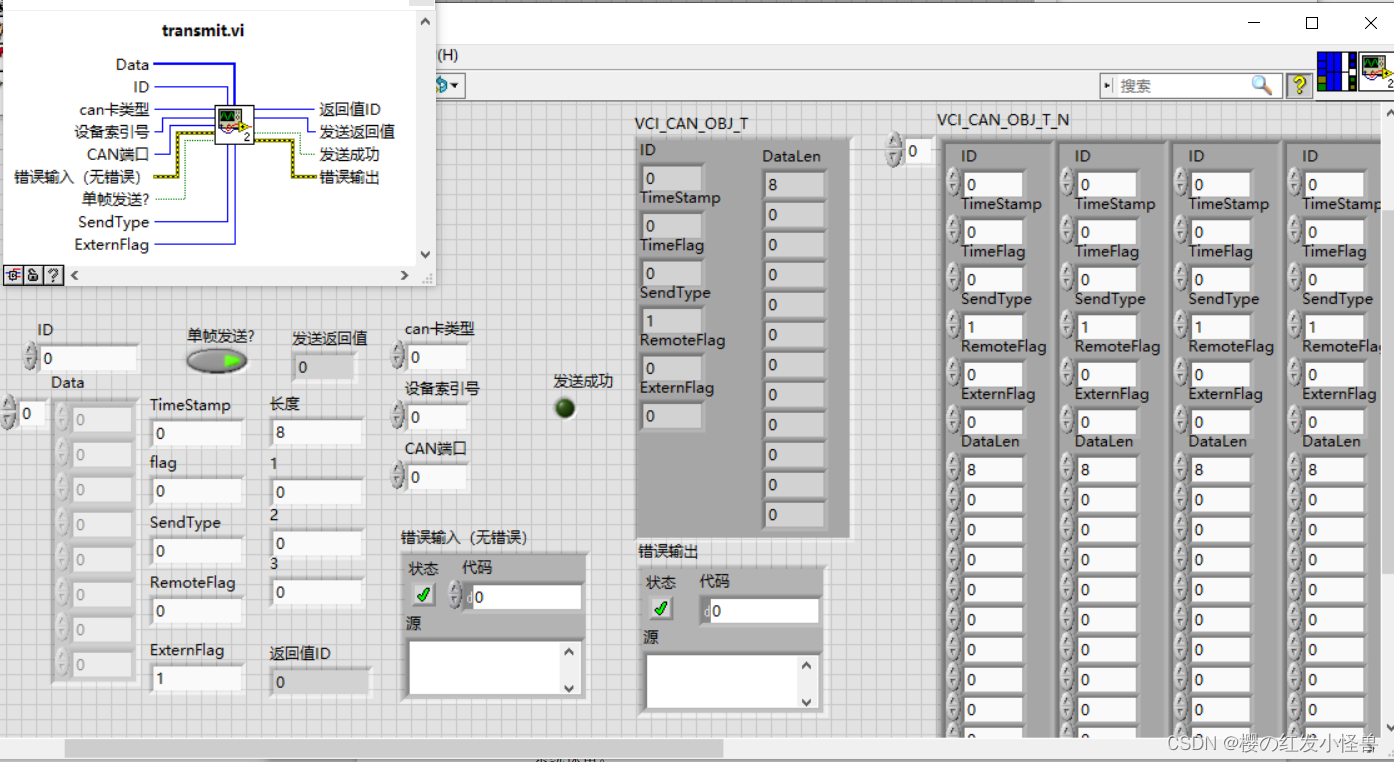Click the transmit.vi title in Context Help
Image resolution: width=1394 pixels, height=762 pixels.
(x=203, y=31)
